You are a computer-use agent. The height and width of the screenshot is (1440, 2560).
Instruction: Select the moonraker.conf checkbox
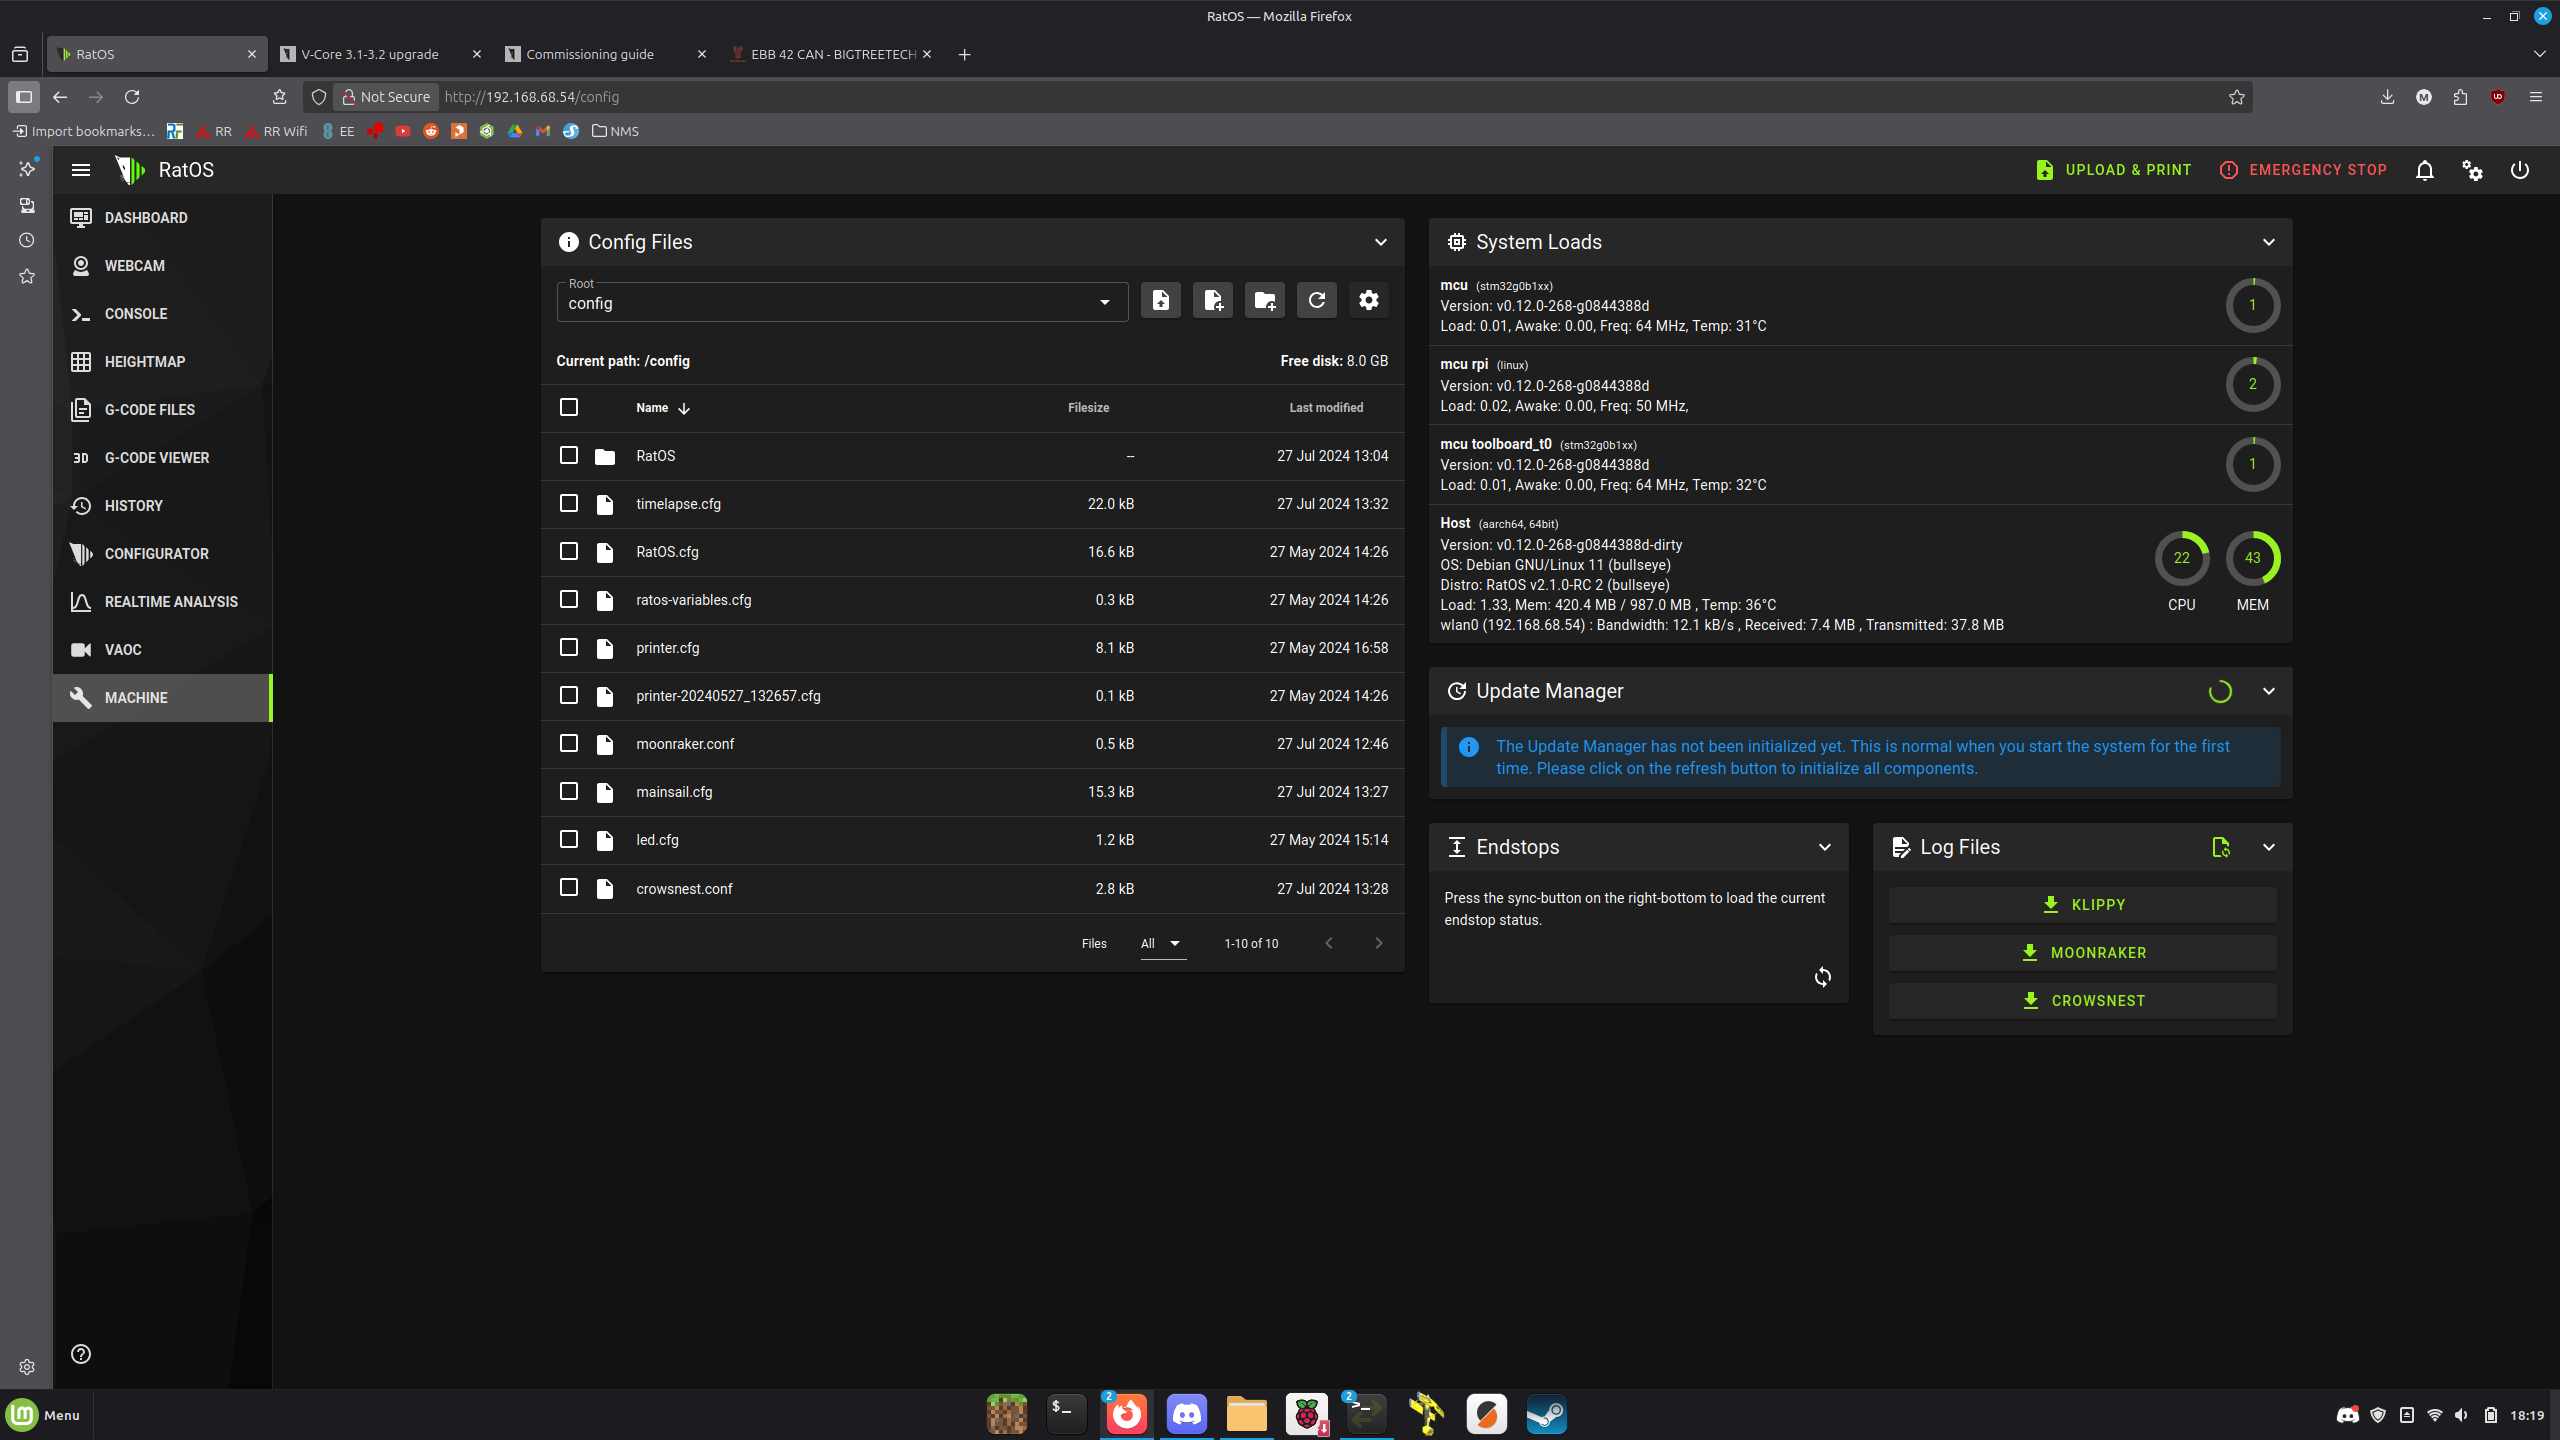click(569, 743)
